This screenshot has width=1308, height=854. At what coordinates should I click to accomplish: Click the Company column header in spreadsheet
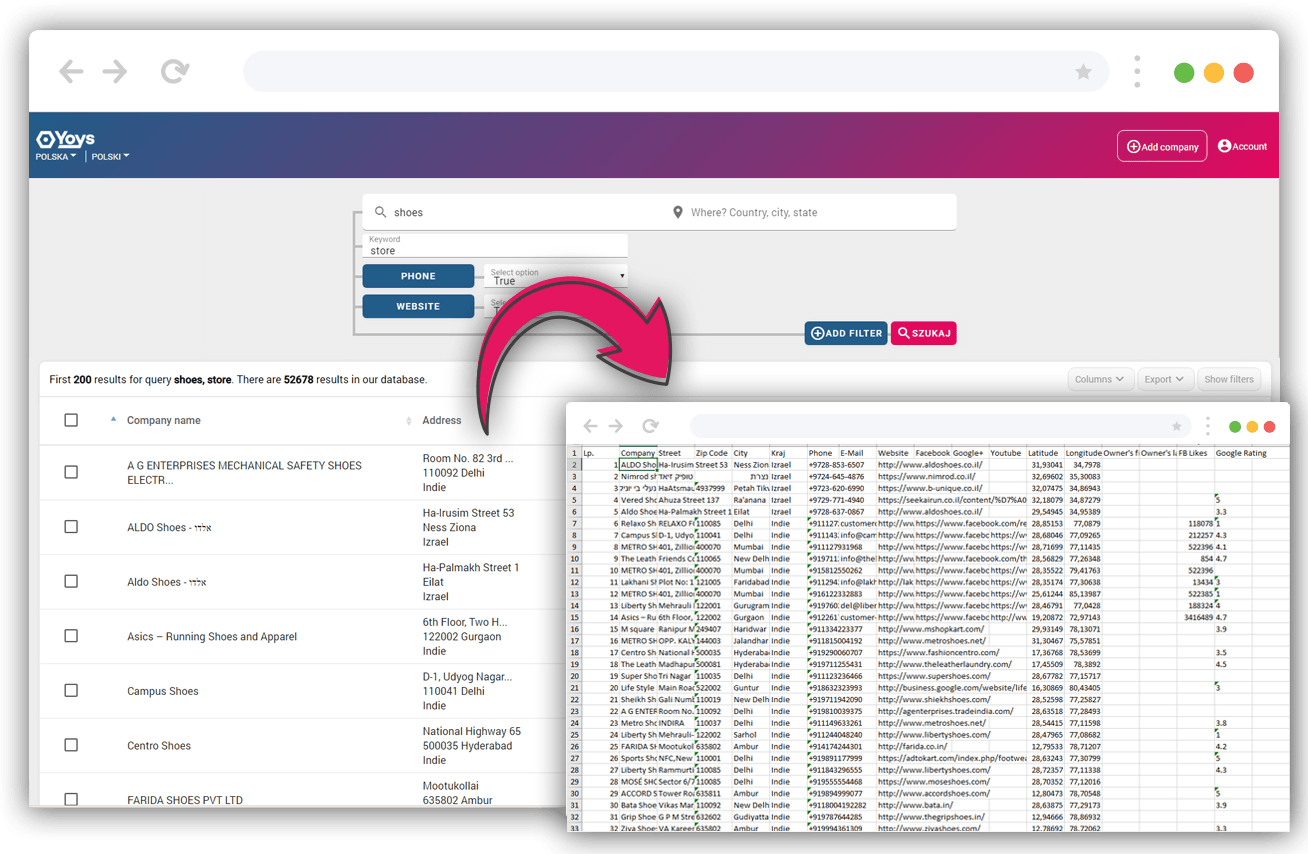tap(638, 453)
